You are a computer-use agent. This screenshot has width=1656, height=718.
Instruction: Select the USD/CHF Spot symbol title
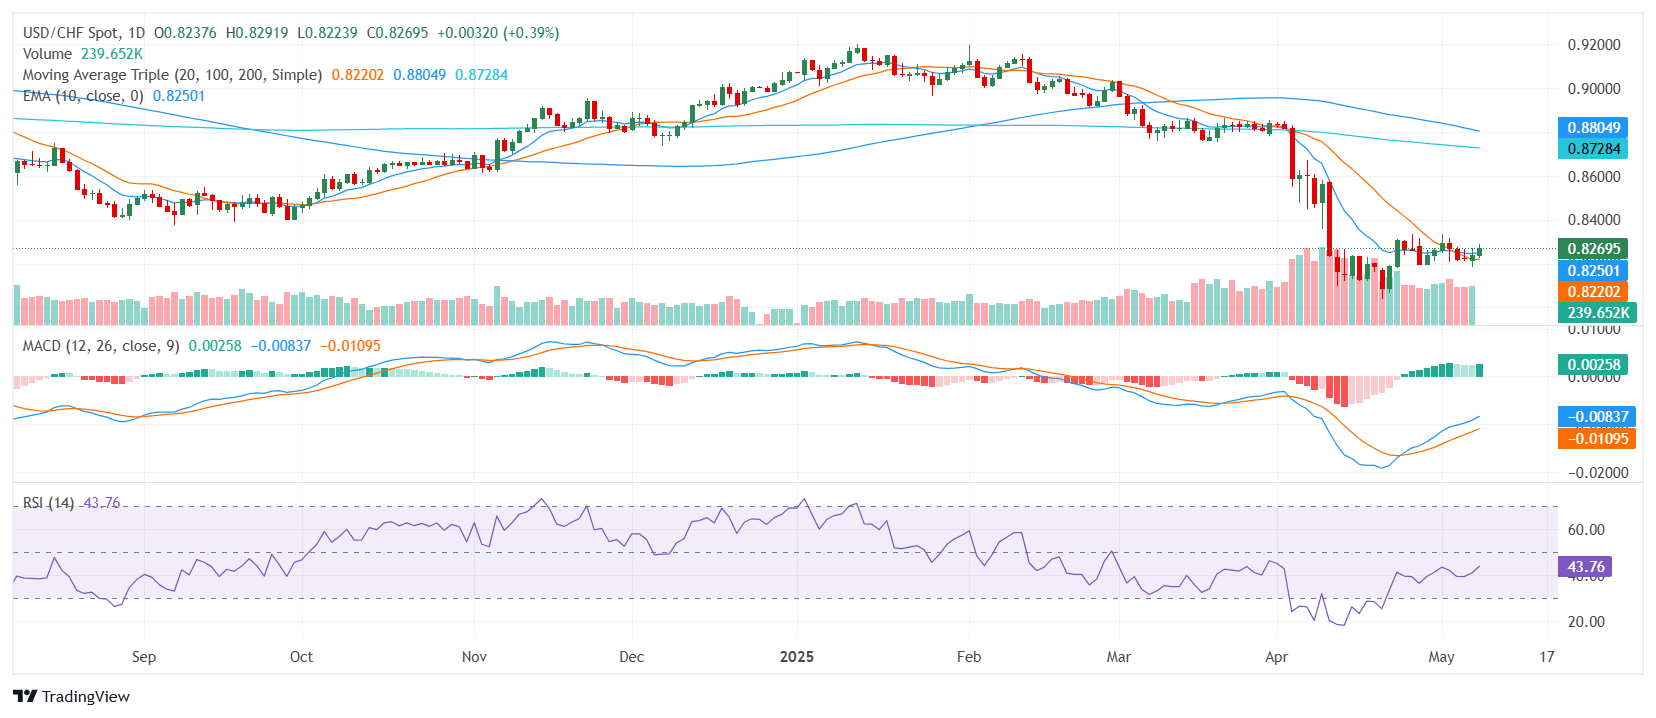[84, 33]
